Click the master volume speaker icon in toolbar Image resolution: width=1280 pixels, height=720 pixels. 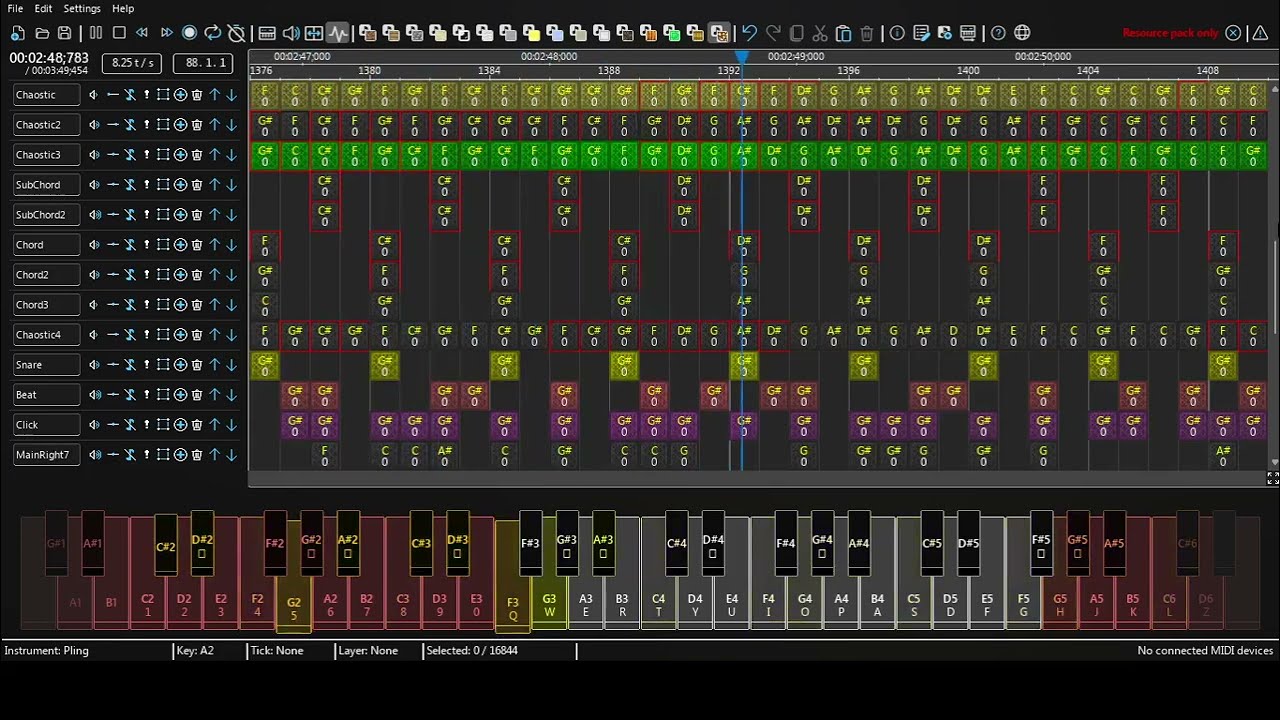click(x=291, y=33)
